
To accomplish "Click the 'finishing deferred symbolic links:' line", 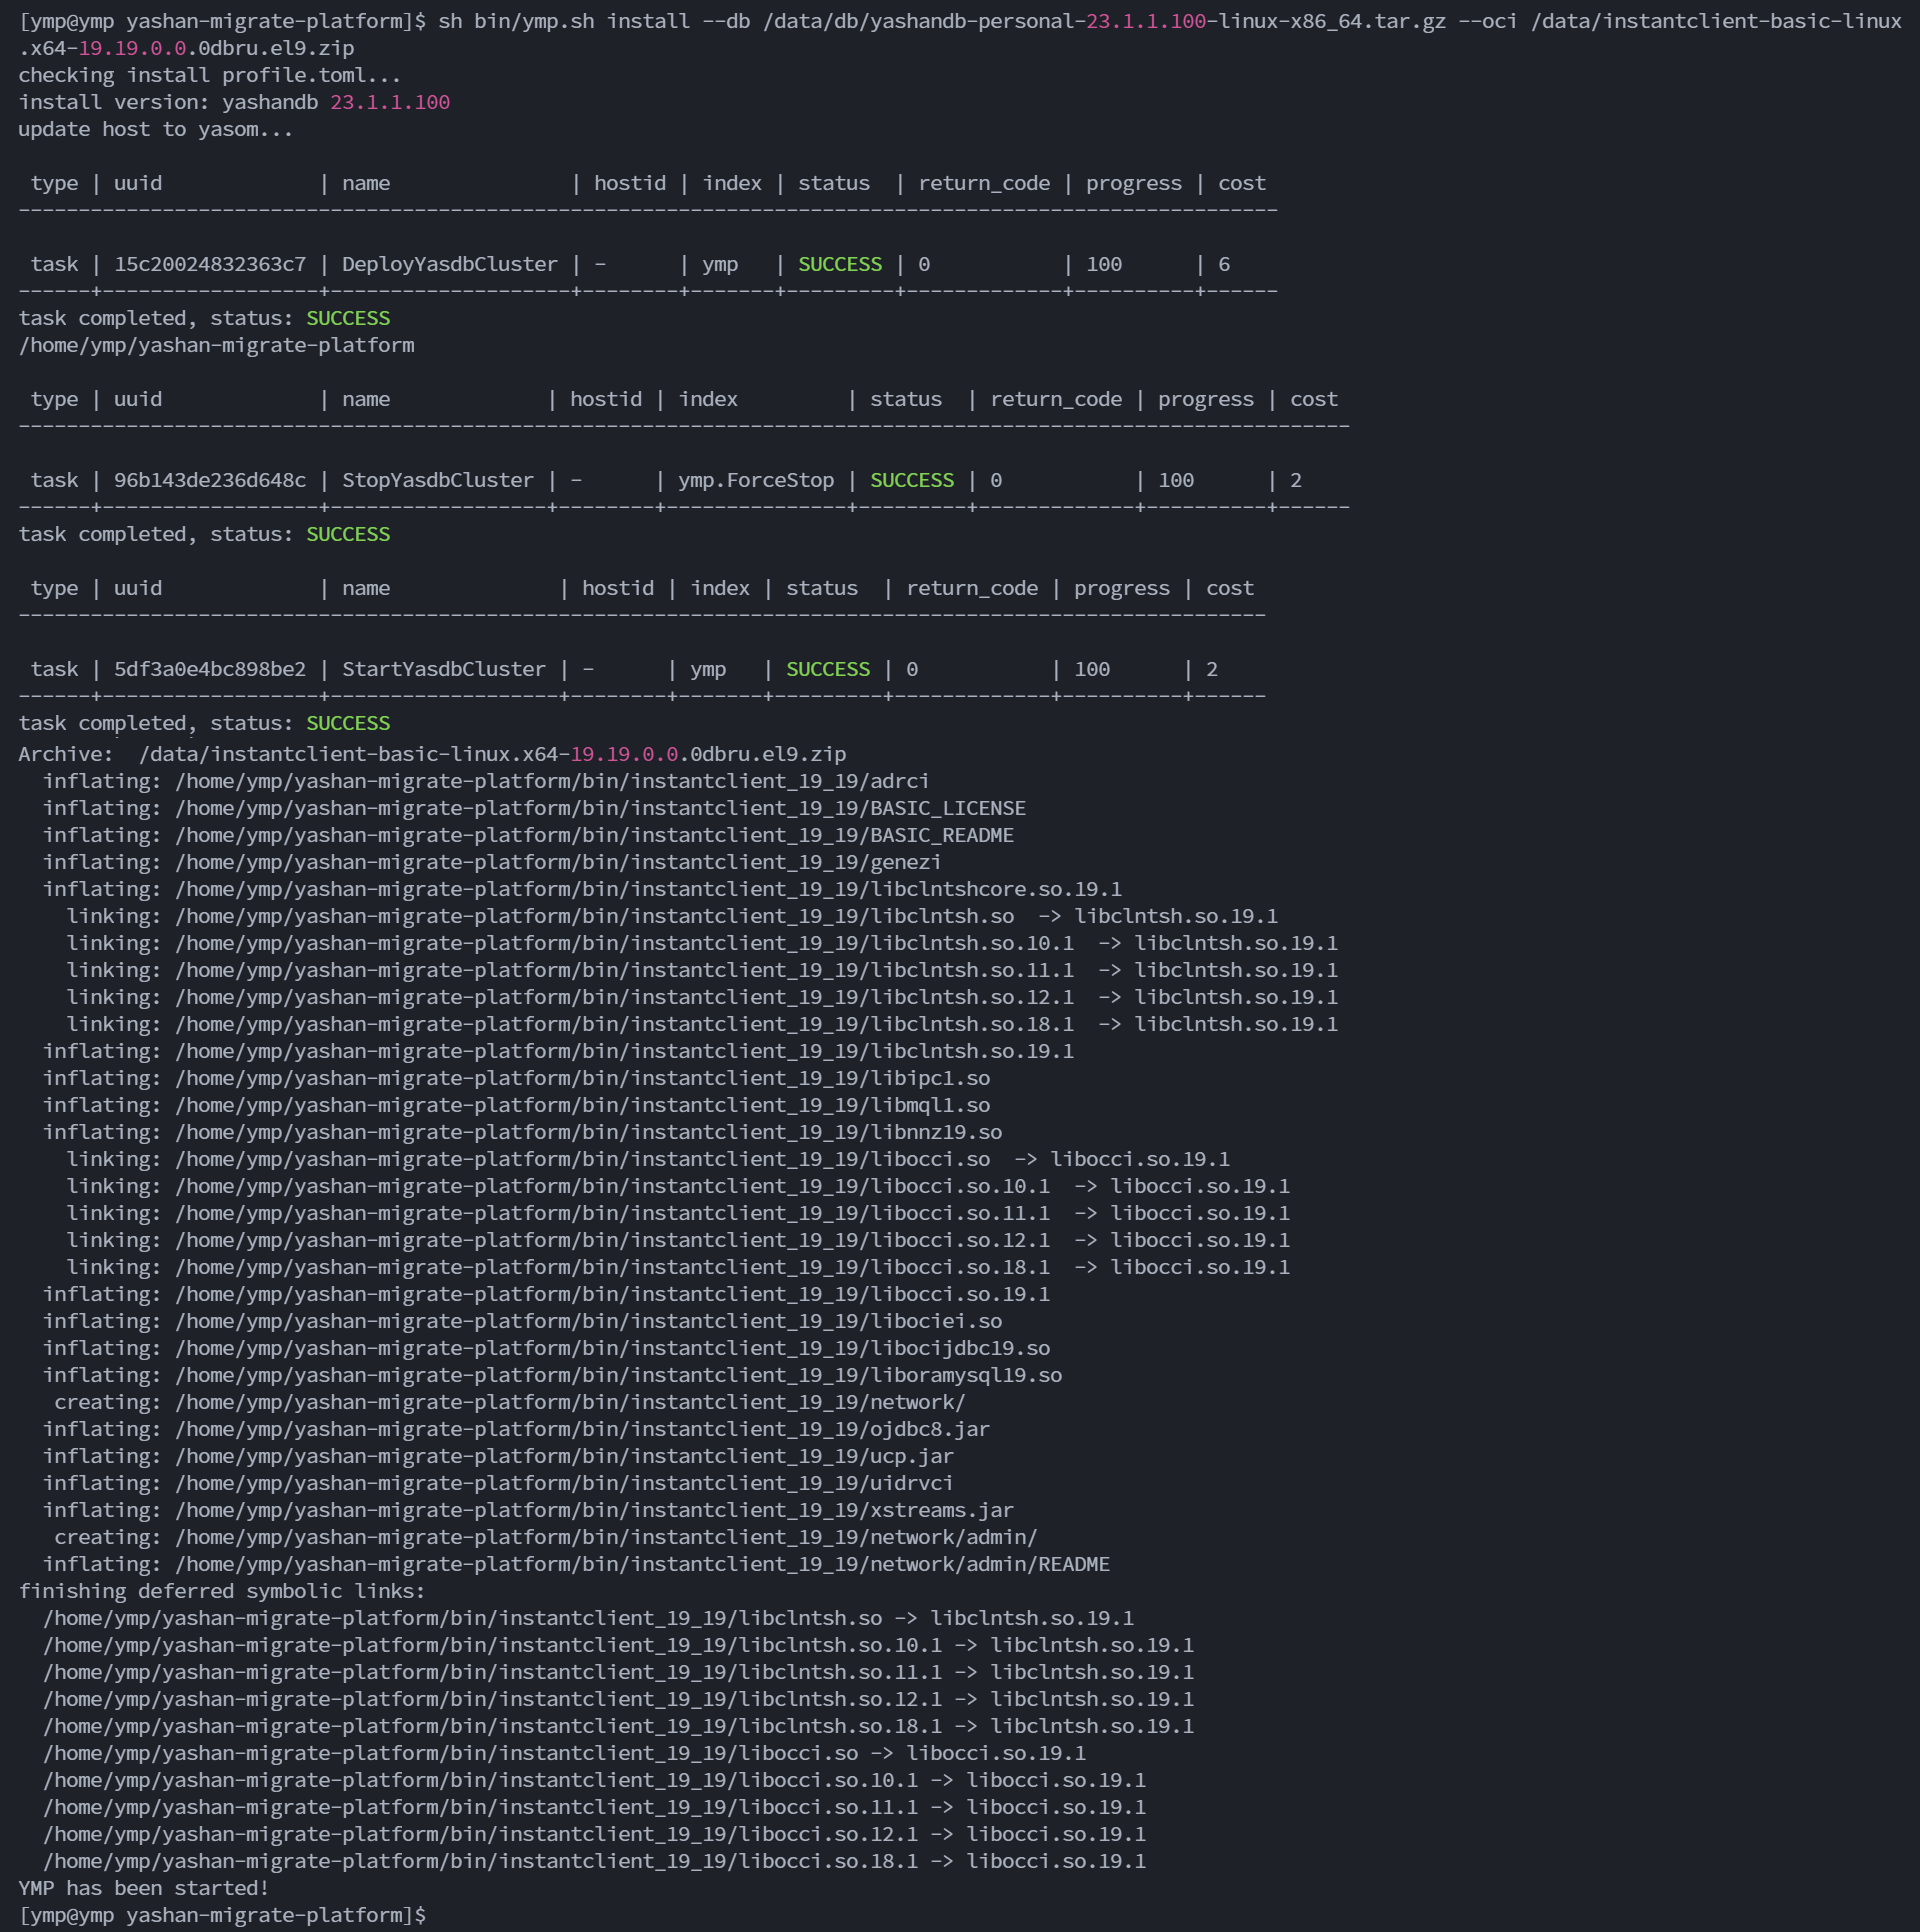I will pyautogui.click(x=221, y=1591).
